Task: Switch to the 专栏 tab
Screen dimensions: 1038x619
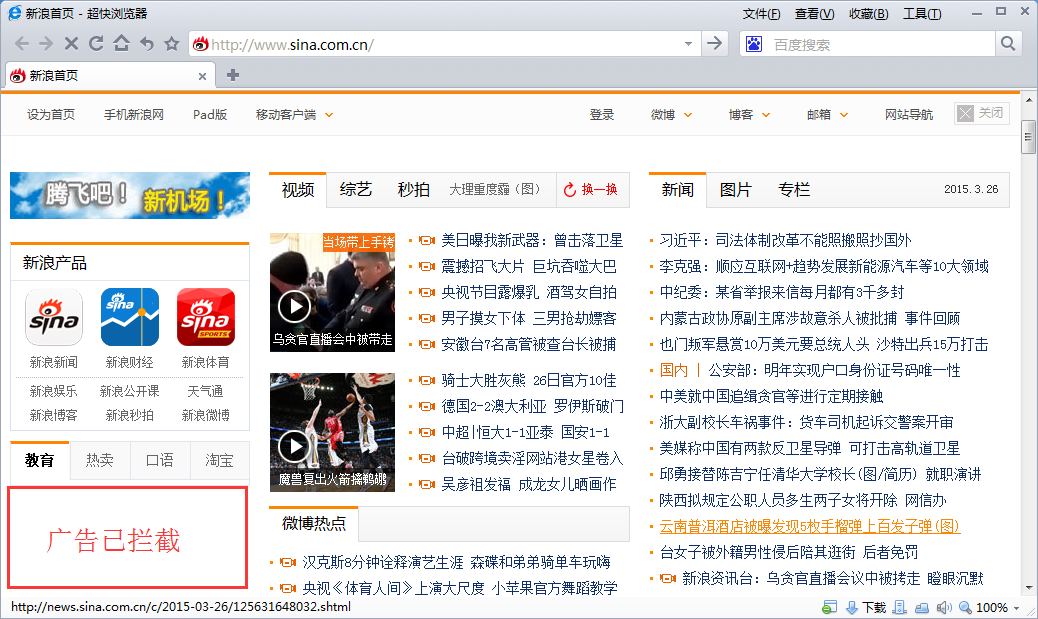Action: pyautogui.click(x=794, y=190)
